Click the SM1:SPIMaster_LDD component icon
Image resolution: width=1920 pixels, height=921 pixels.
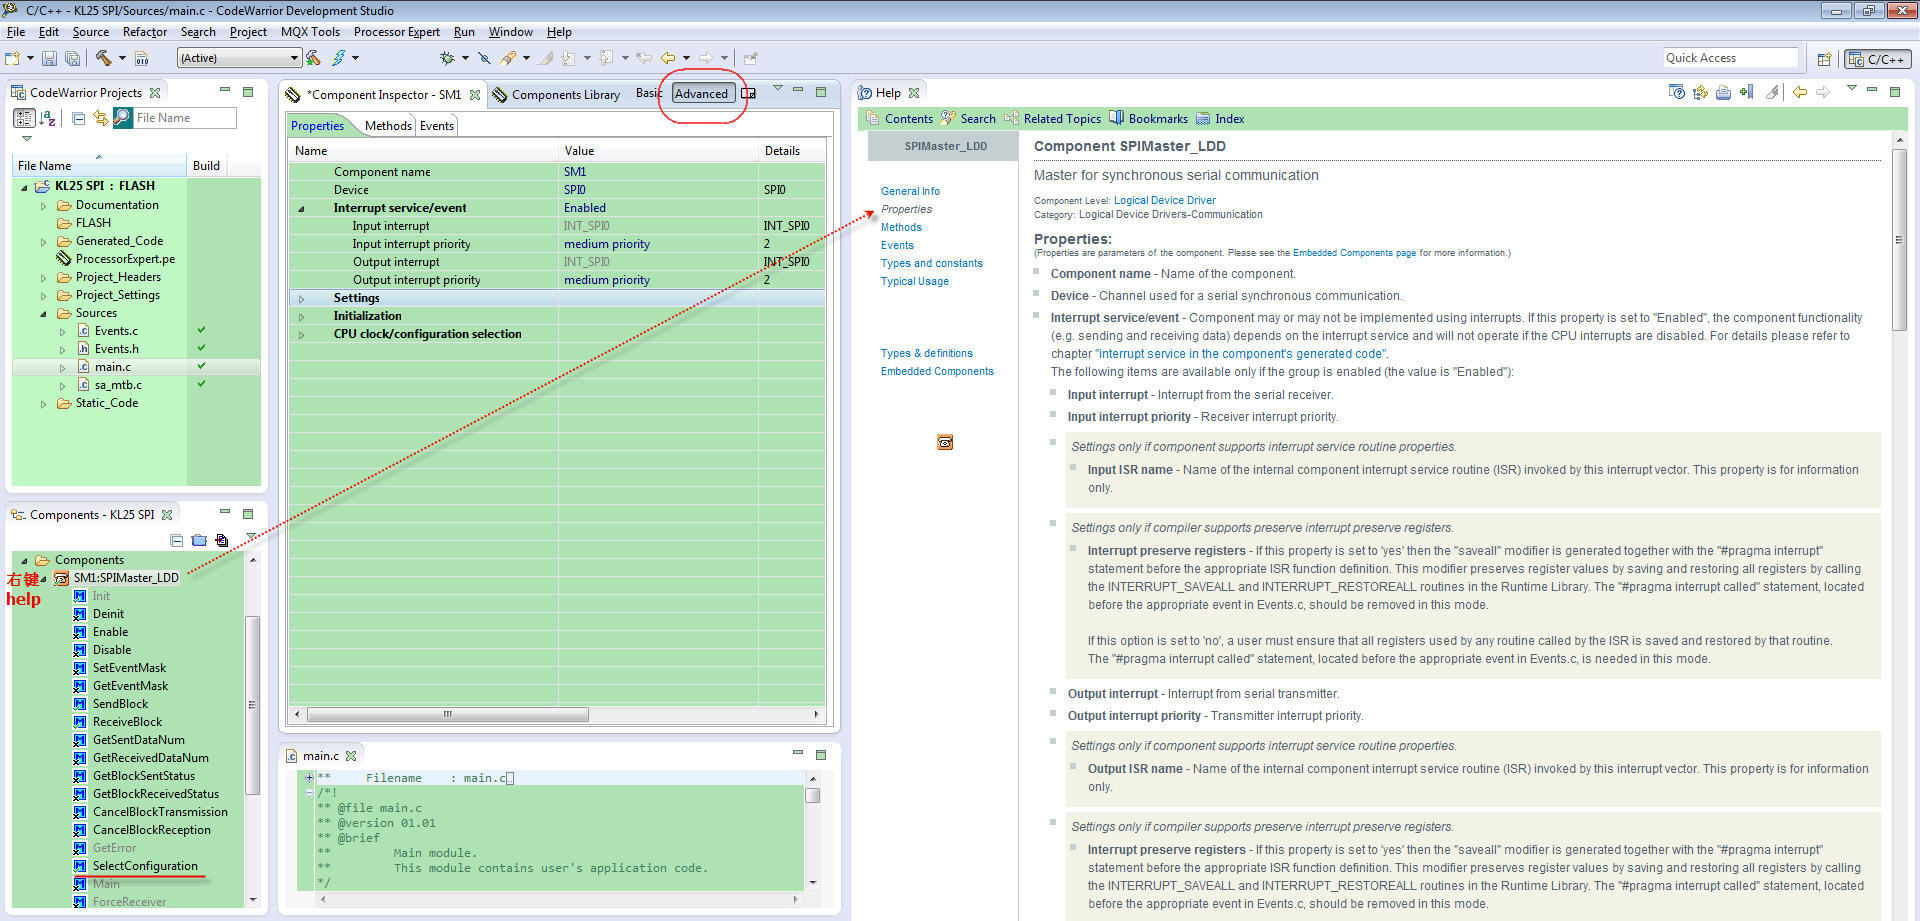click(x=61, y=578)
